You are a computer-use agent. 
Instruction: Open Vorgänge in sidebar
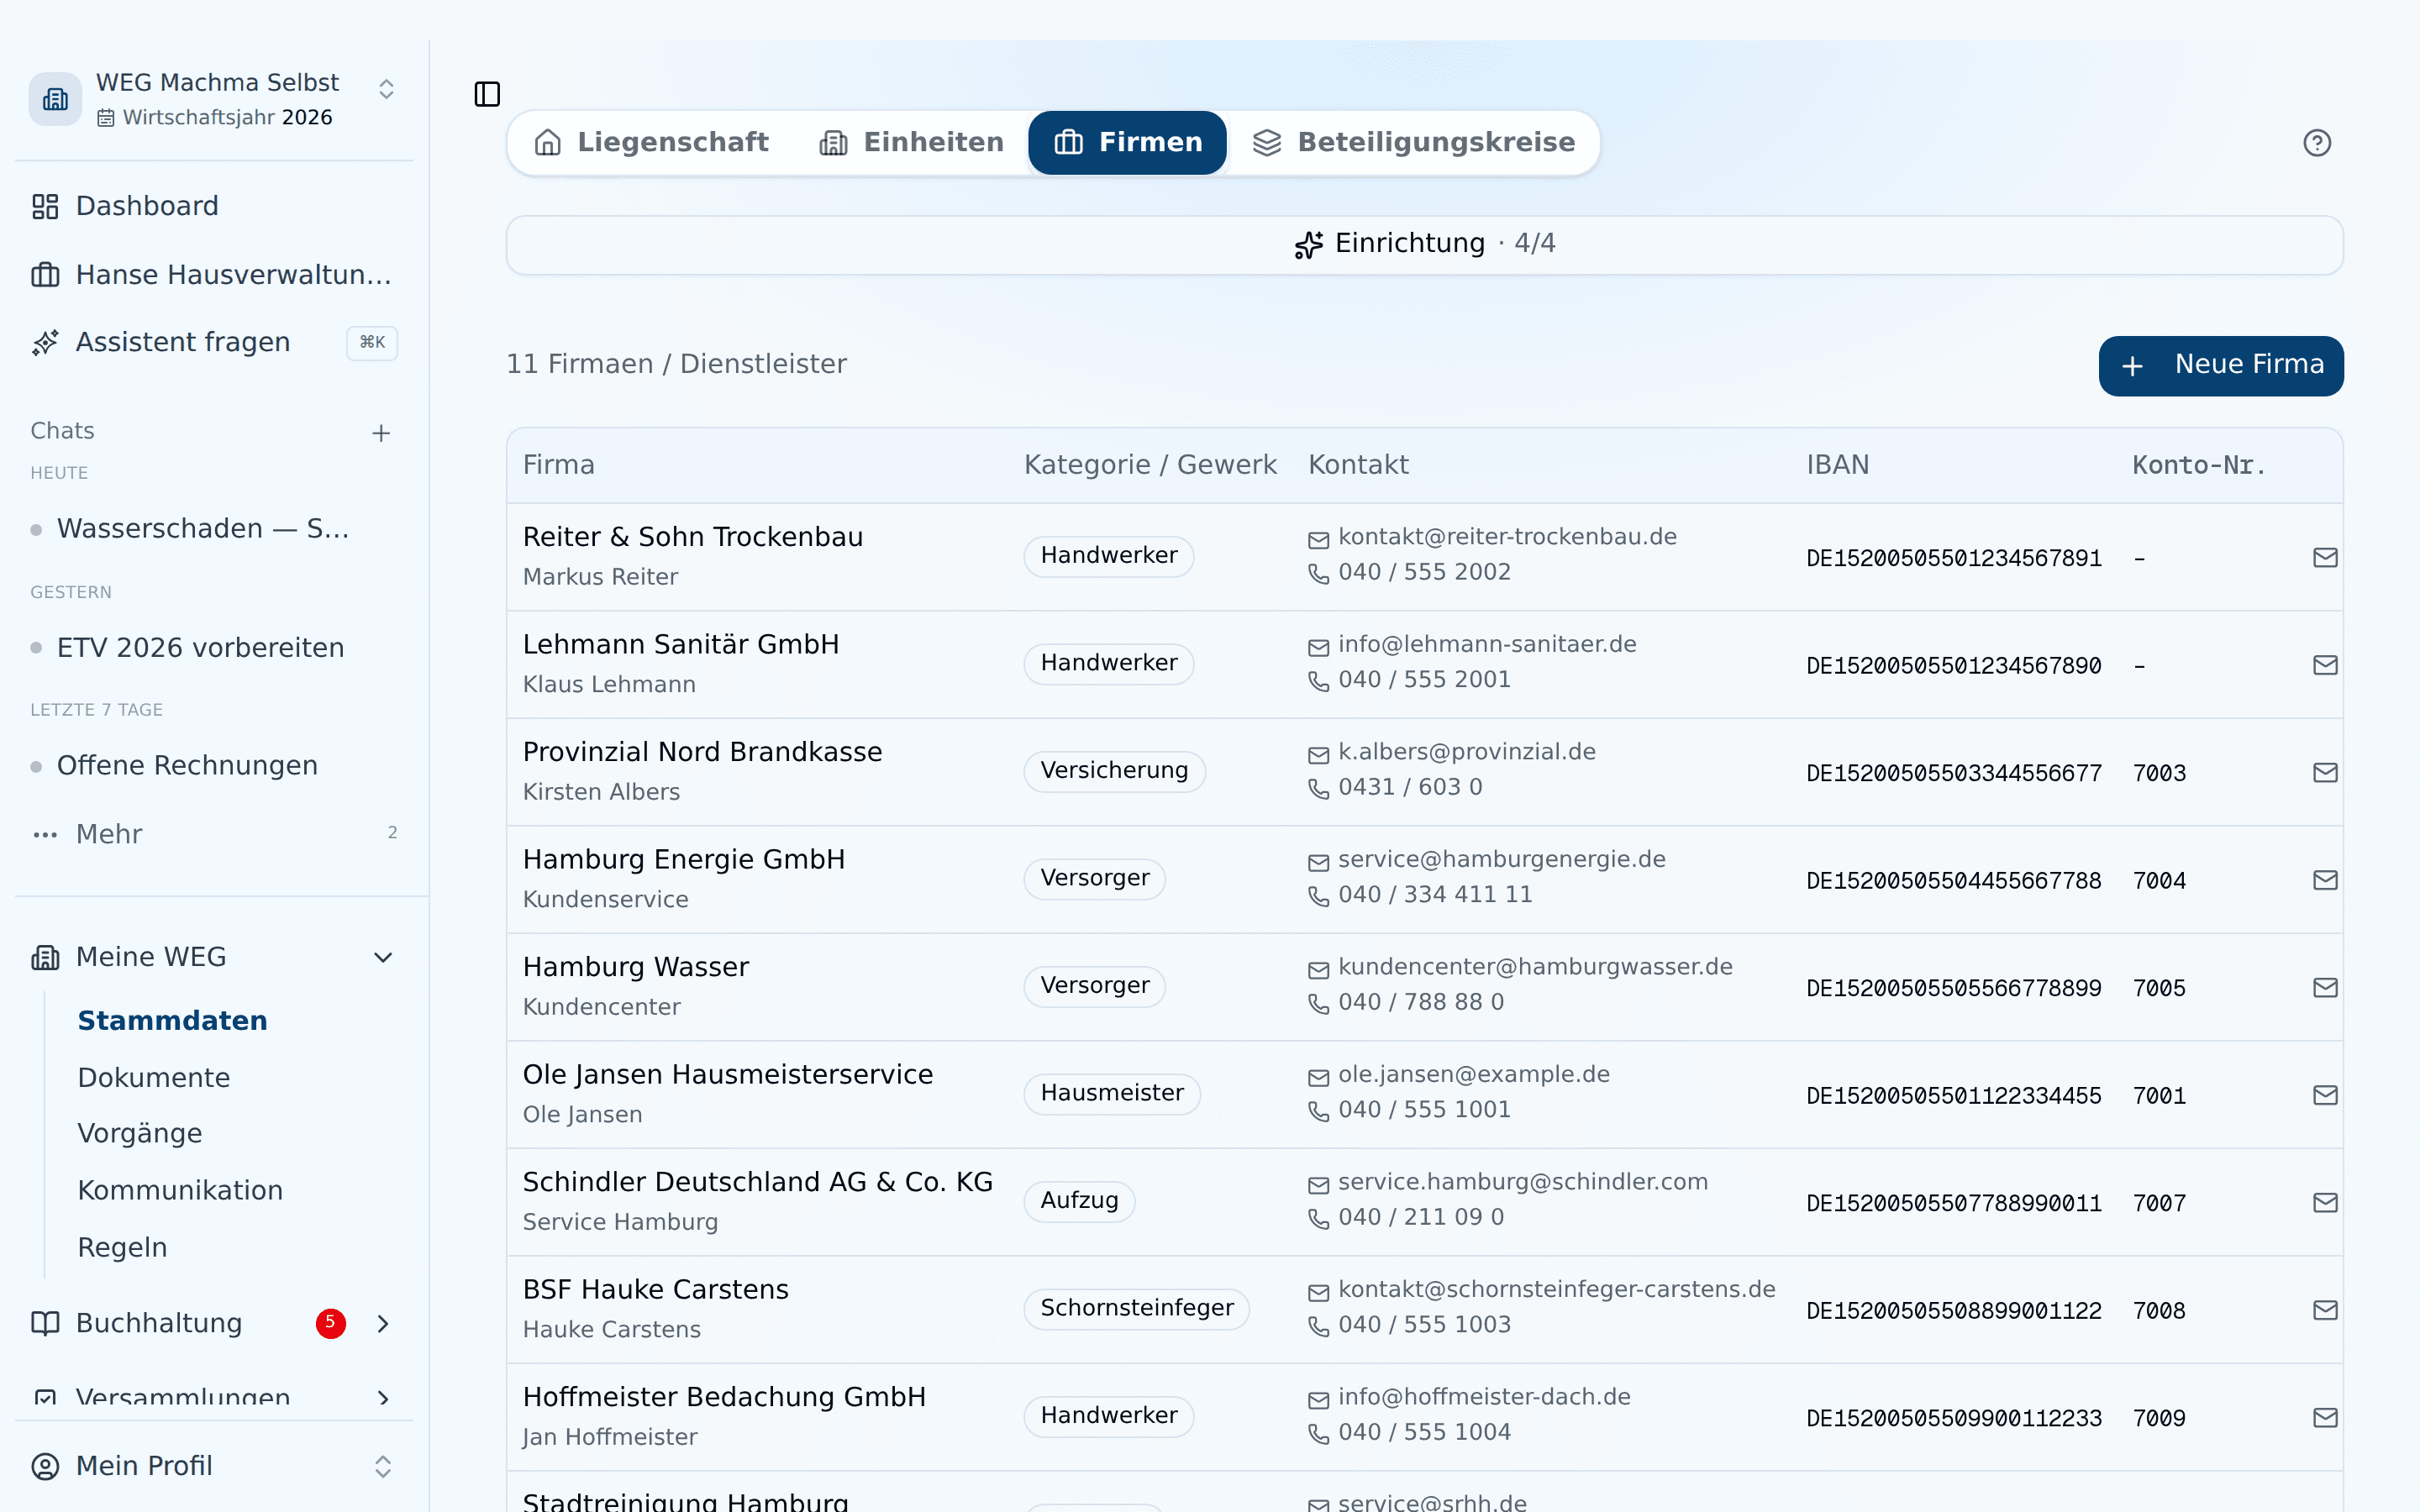click(140, 1134)
